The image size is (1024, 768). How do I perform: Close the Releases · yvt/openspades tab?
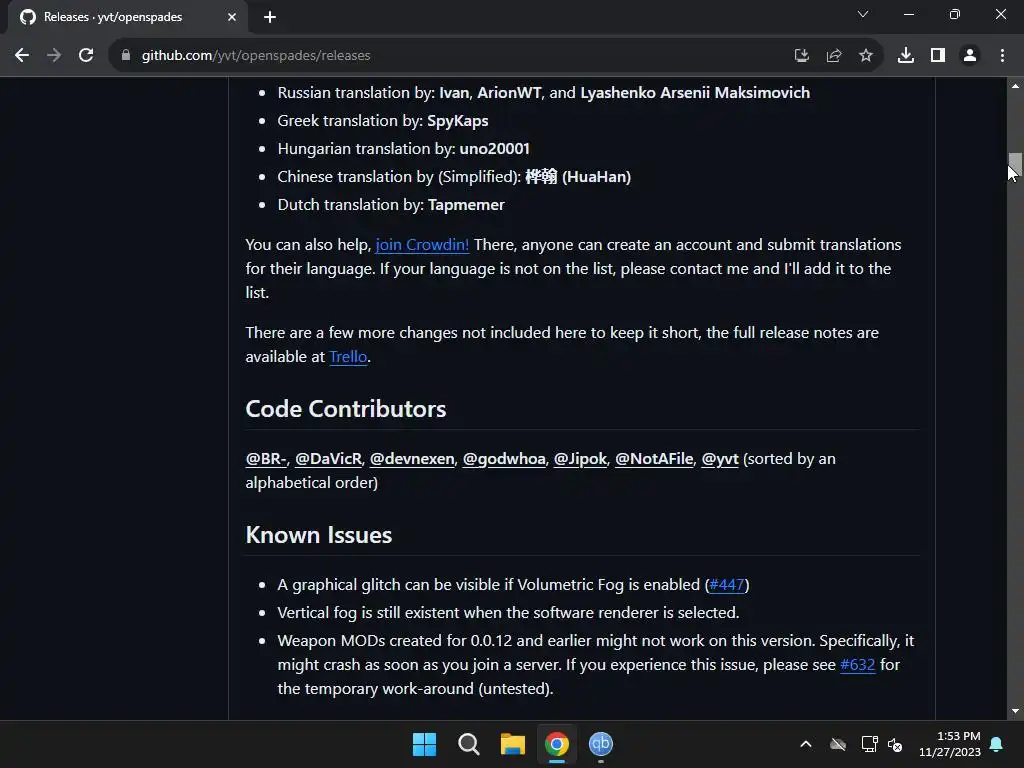[x=232, y=17]
